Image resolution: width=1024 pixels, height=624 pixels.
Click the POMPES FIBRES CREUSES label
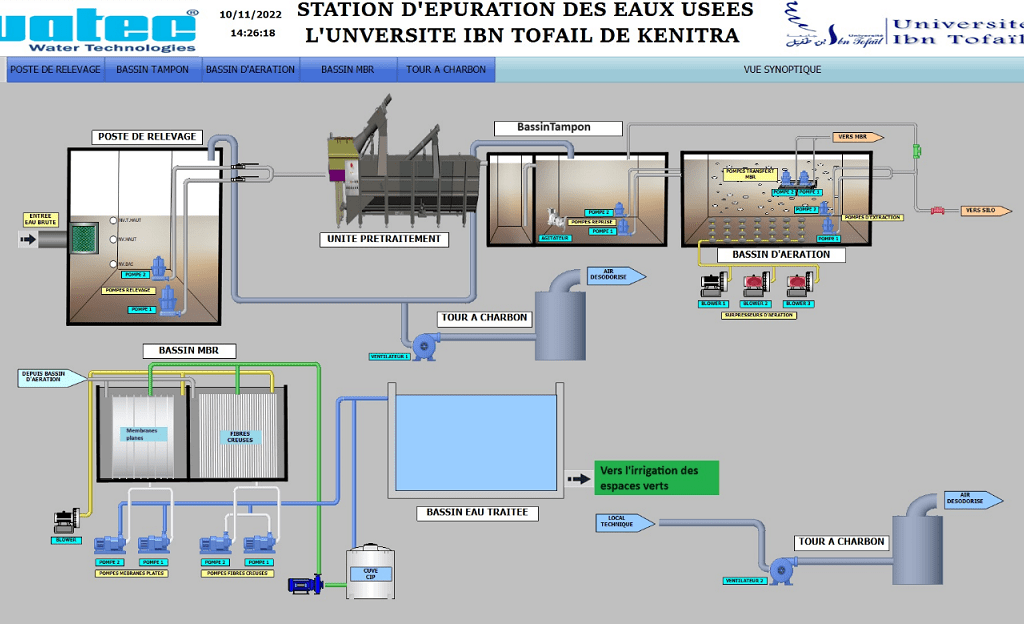(237, 574)
